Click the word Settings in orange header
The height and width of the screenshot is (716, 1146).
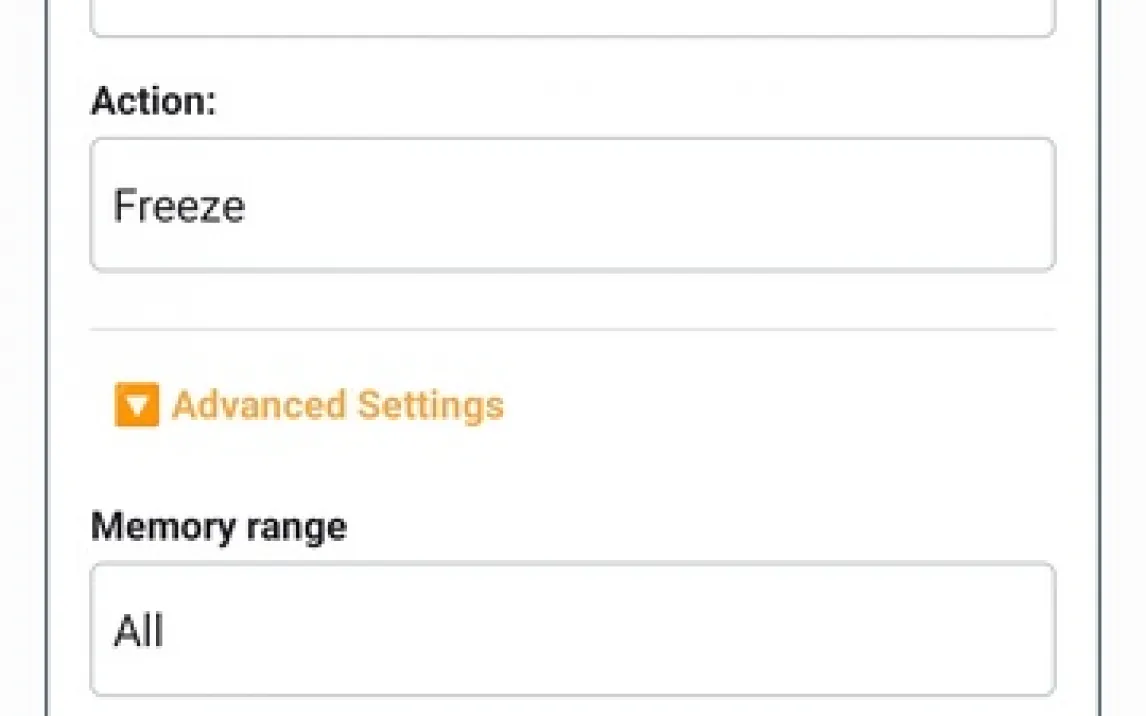click(x=430, y=405)
